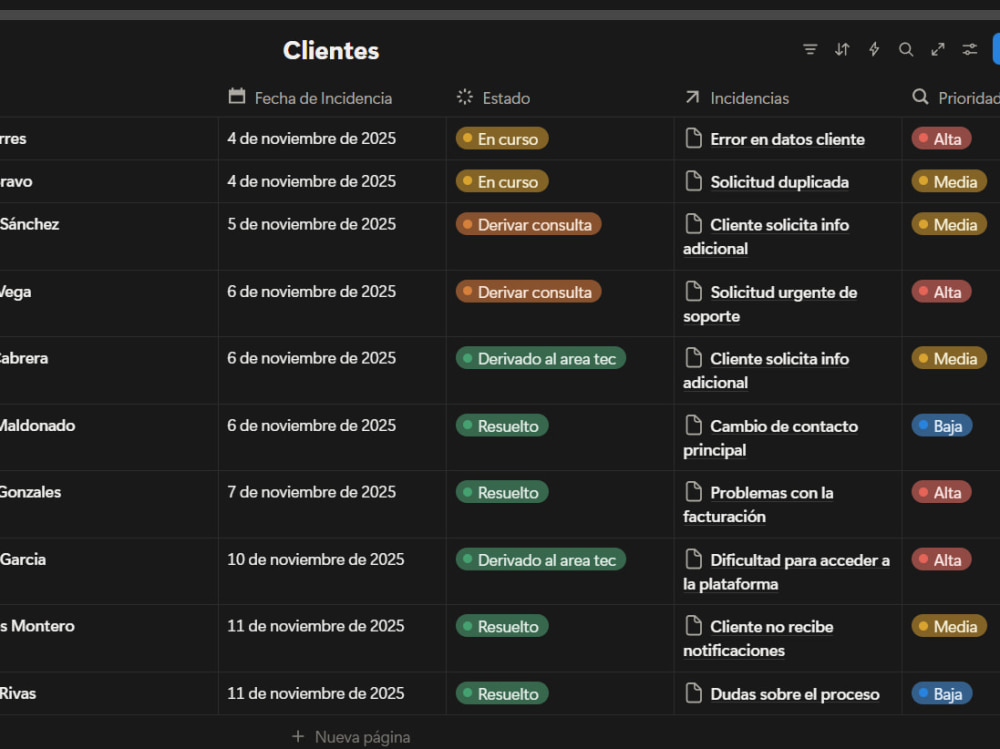Change the Derivado al area tec status in Garcia row

click(540, 560)
